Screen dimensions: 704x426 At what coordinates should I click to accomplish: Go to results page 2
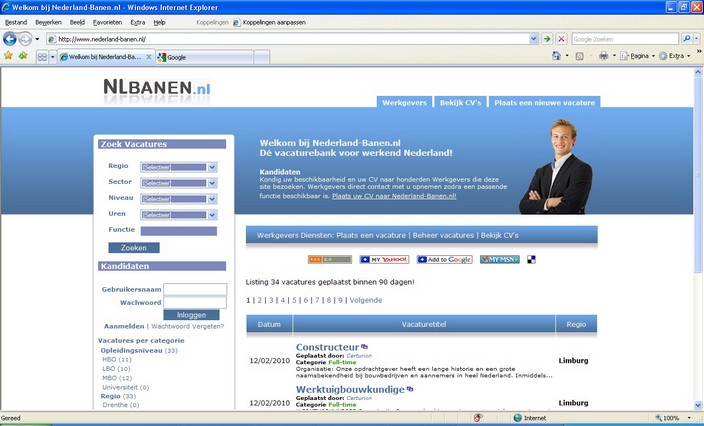260,300
